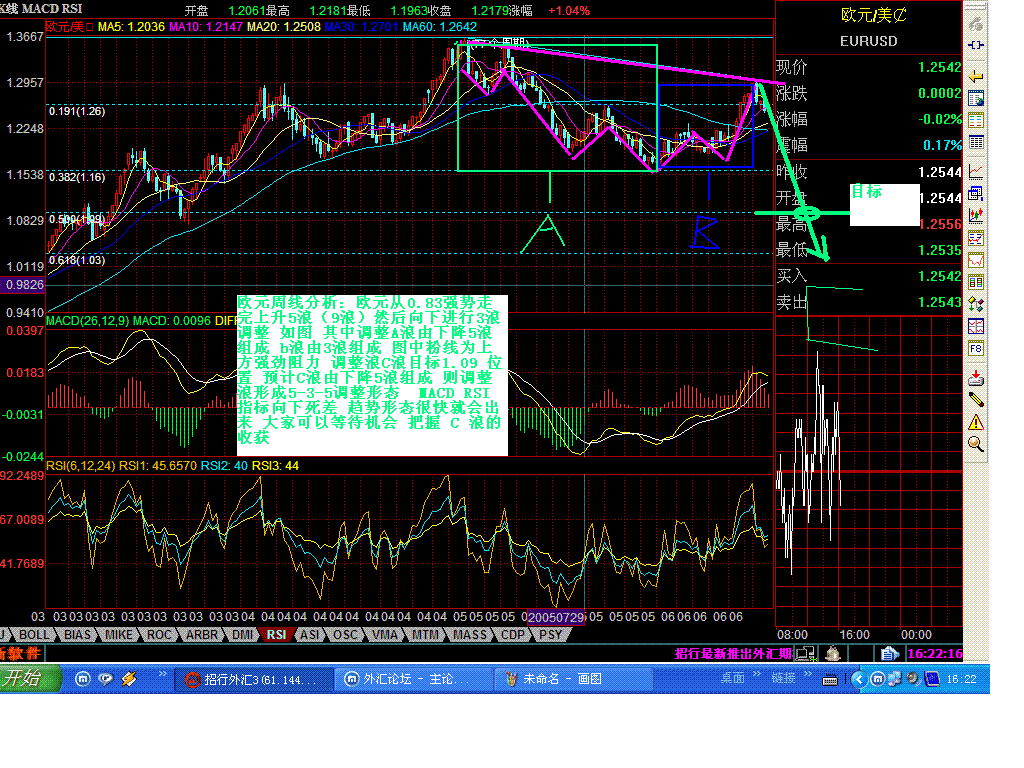
Task: Click the MA60: 1.2642 label
Action: pos(440,27)
